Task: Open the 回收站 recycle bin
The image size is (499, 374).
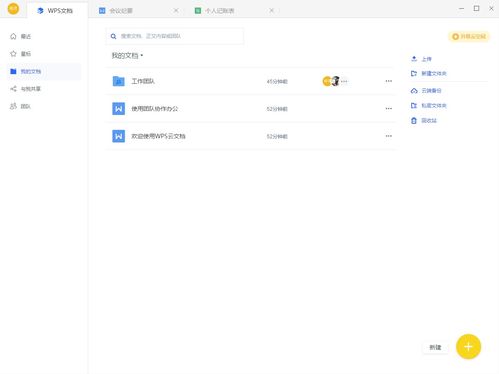Action: (424, 121)
